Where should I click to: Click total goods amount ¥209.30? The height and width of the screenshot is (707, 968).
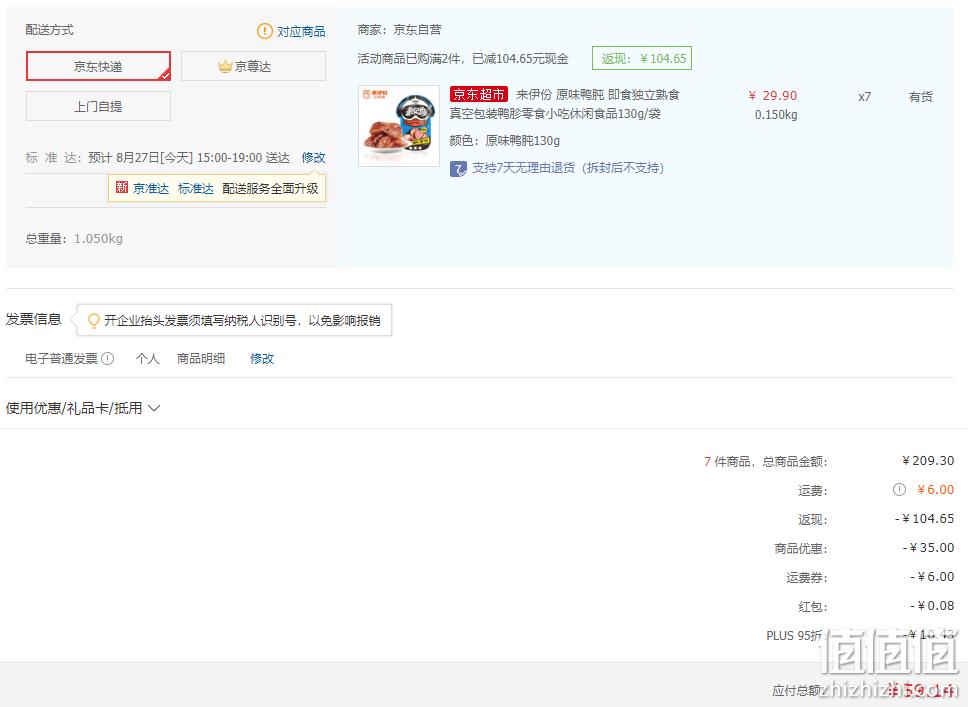(928, 461)
